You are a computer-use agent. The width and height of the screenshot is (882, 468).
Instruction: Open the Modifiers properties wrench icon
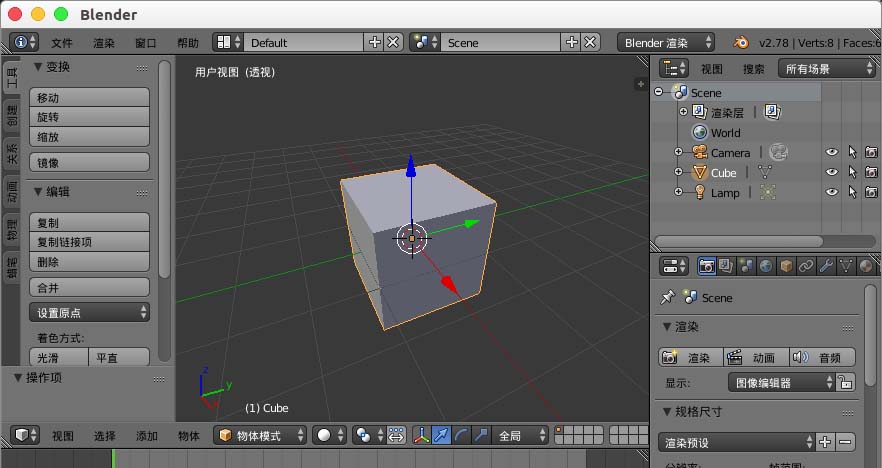coord(826,266)
